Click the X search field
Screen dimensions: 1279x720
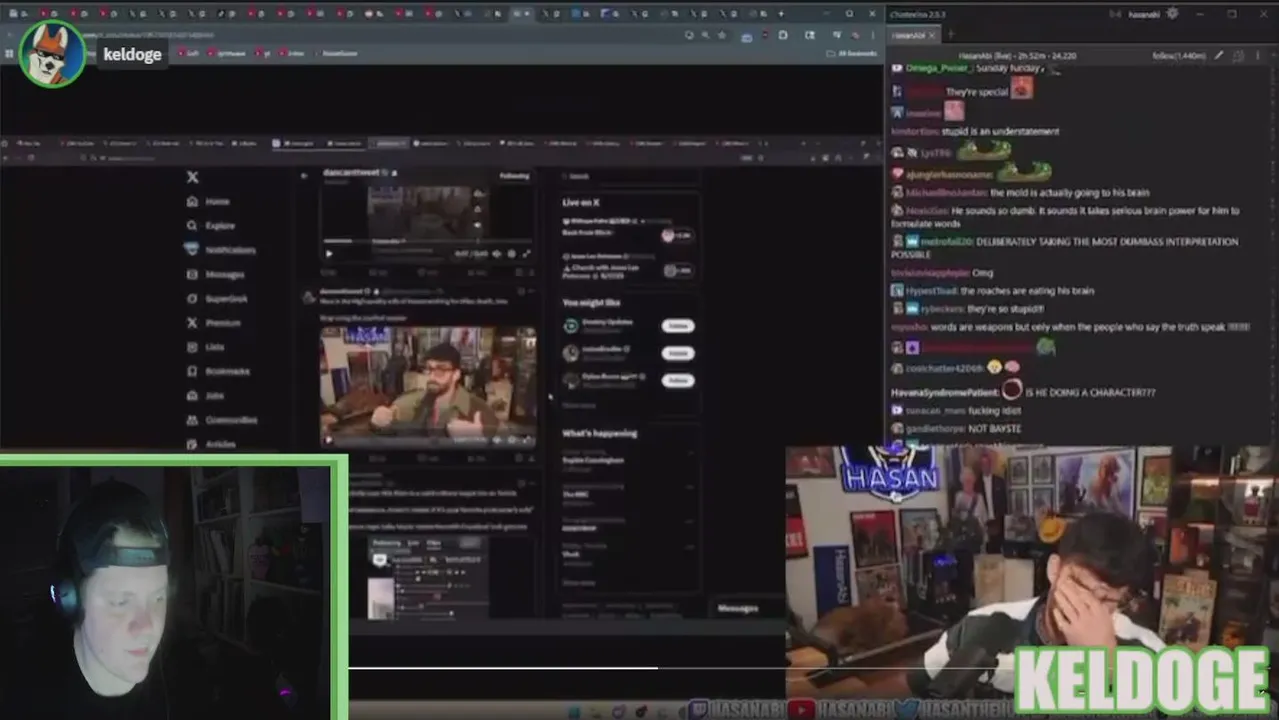628,176
